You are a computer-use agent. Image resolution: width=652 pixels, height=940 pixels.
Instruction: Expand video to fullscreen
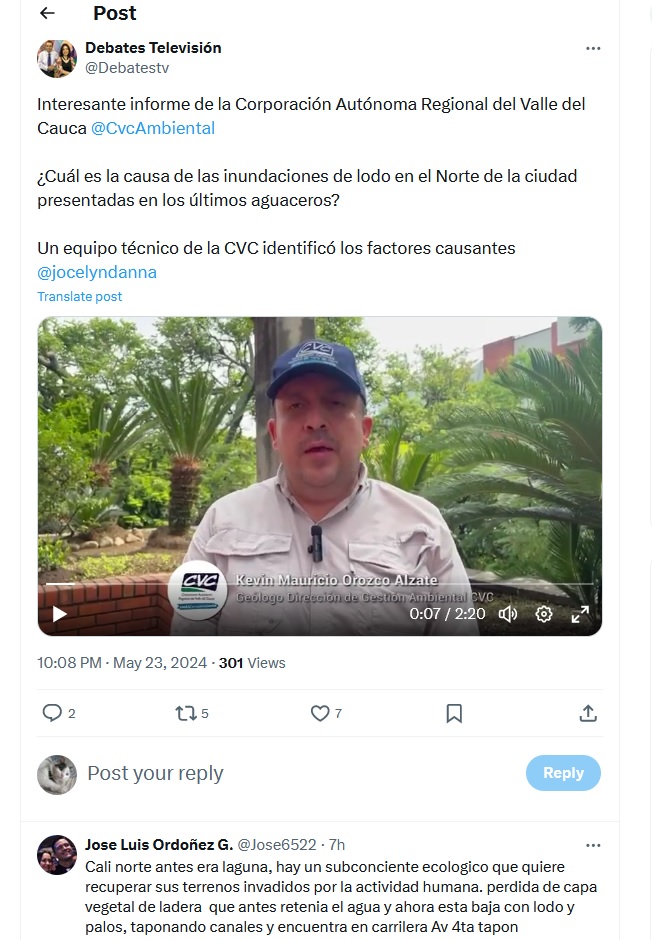pos(579,614)
